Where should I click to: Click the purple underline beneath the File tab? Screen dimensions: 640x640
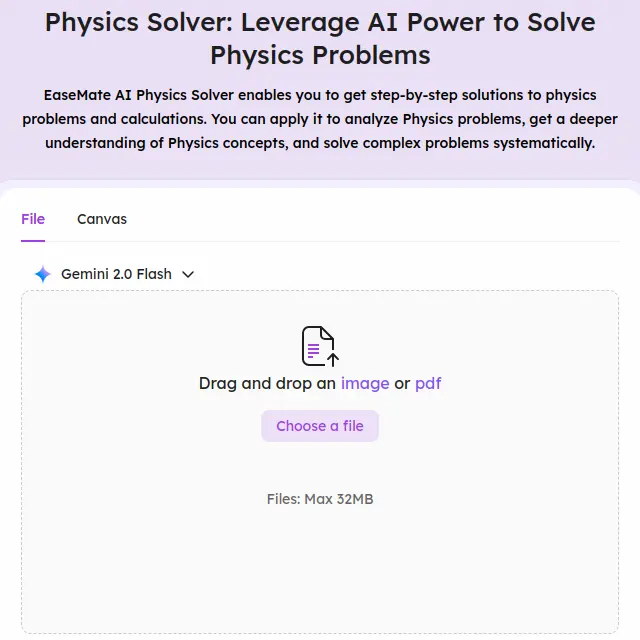(x=33, y=240)
